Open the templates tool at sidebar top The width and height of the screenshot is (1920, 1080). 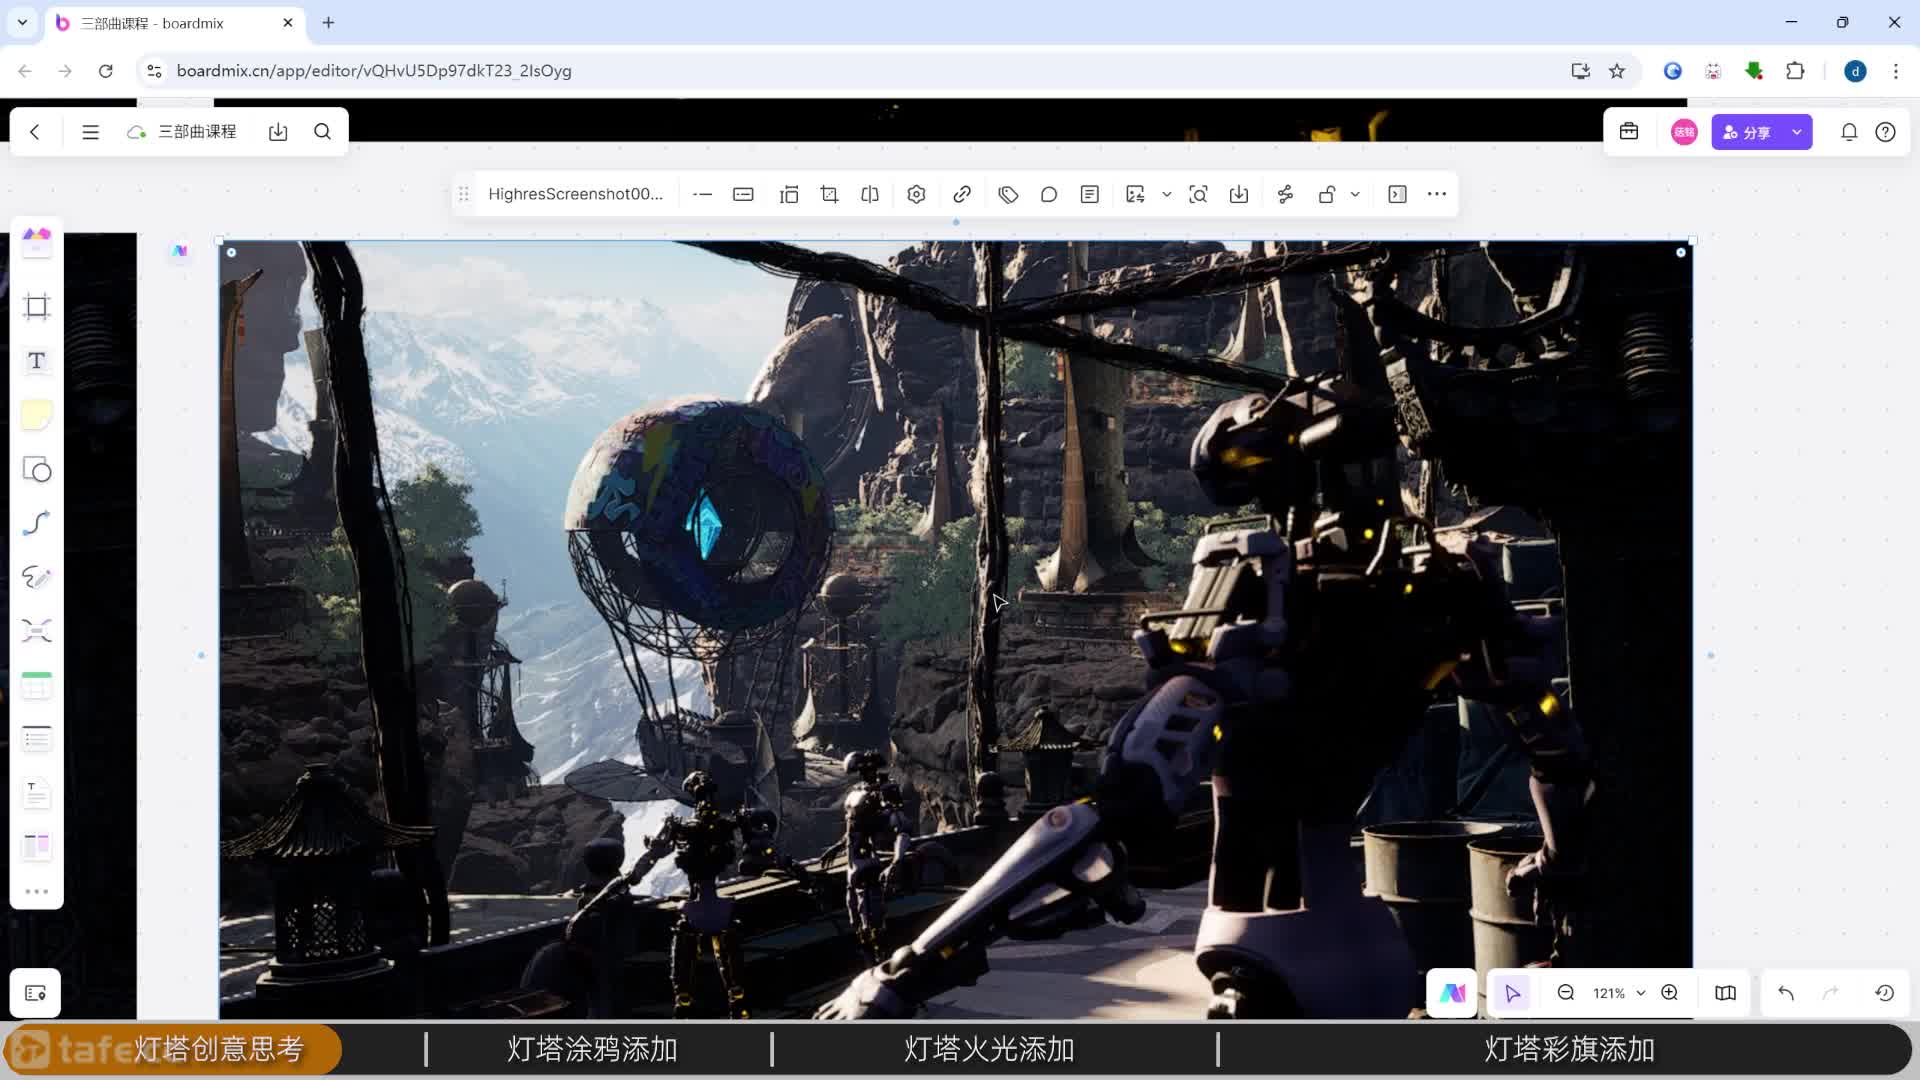pos(37,241)
